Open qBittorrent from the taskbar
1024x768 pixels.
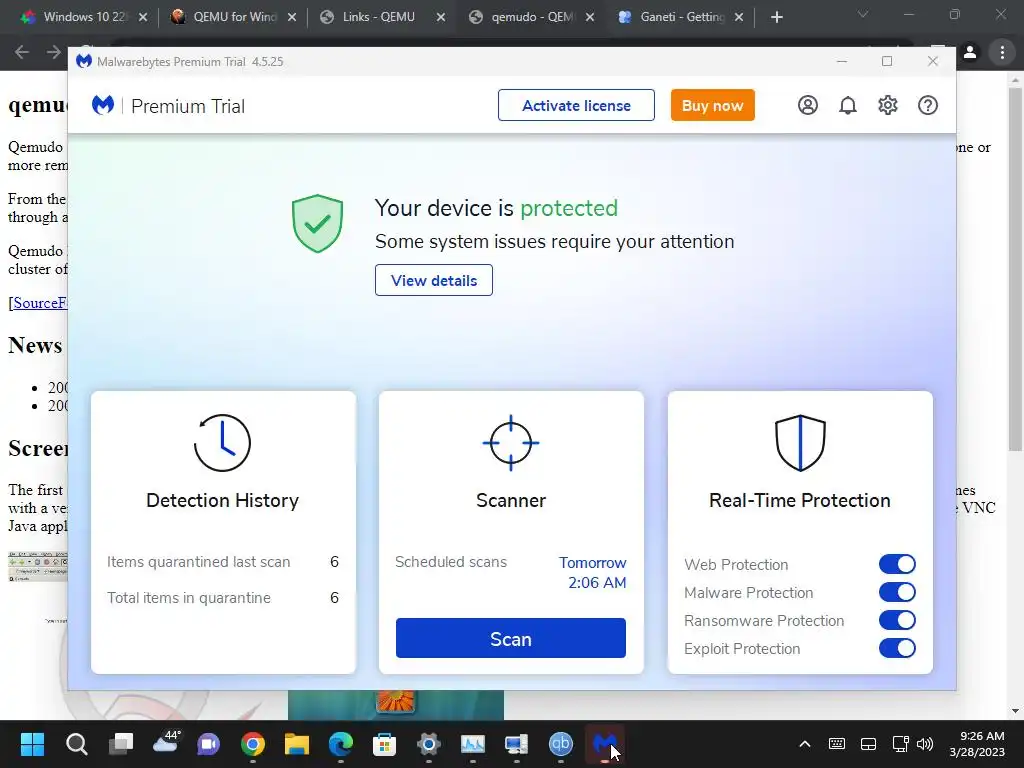click(560, 744)
